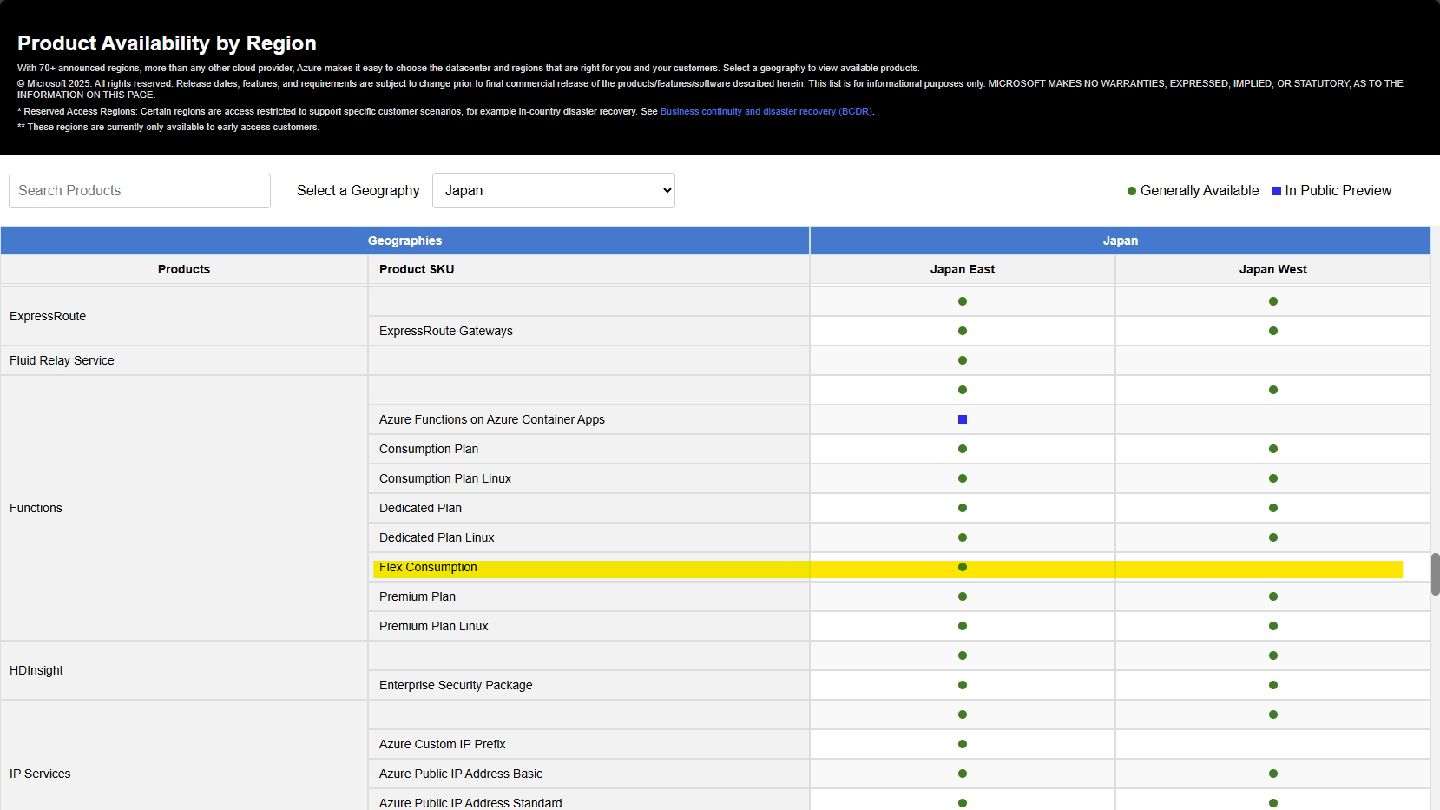Open the Select a Geography dropdown

click(553, 190)
